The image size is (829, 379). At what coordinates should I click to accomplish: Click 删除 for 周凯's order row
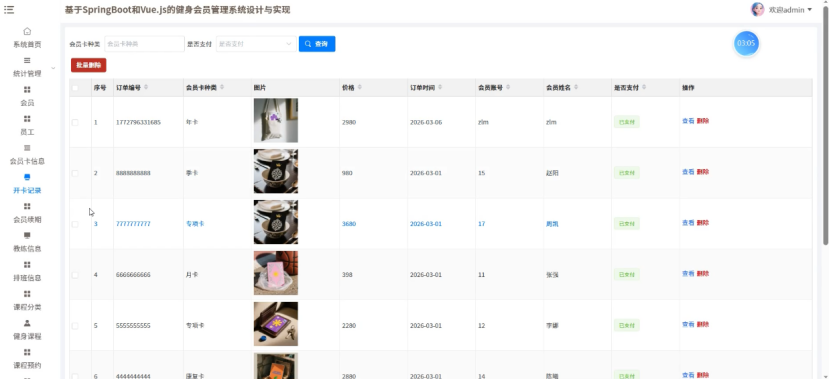(703, 223)
